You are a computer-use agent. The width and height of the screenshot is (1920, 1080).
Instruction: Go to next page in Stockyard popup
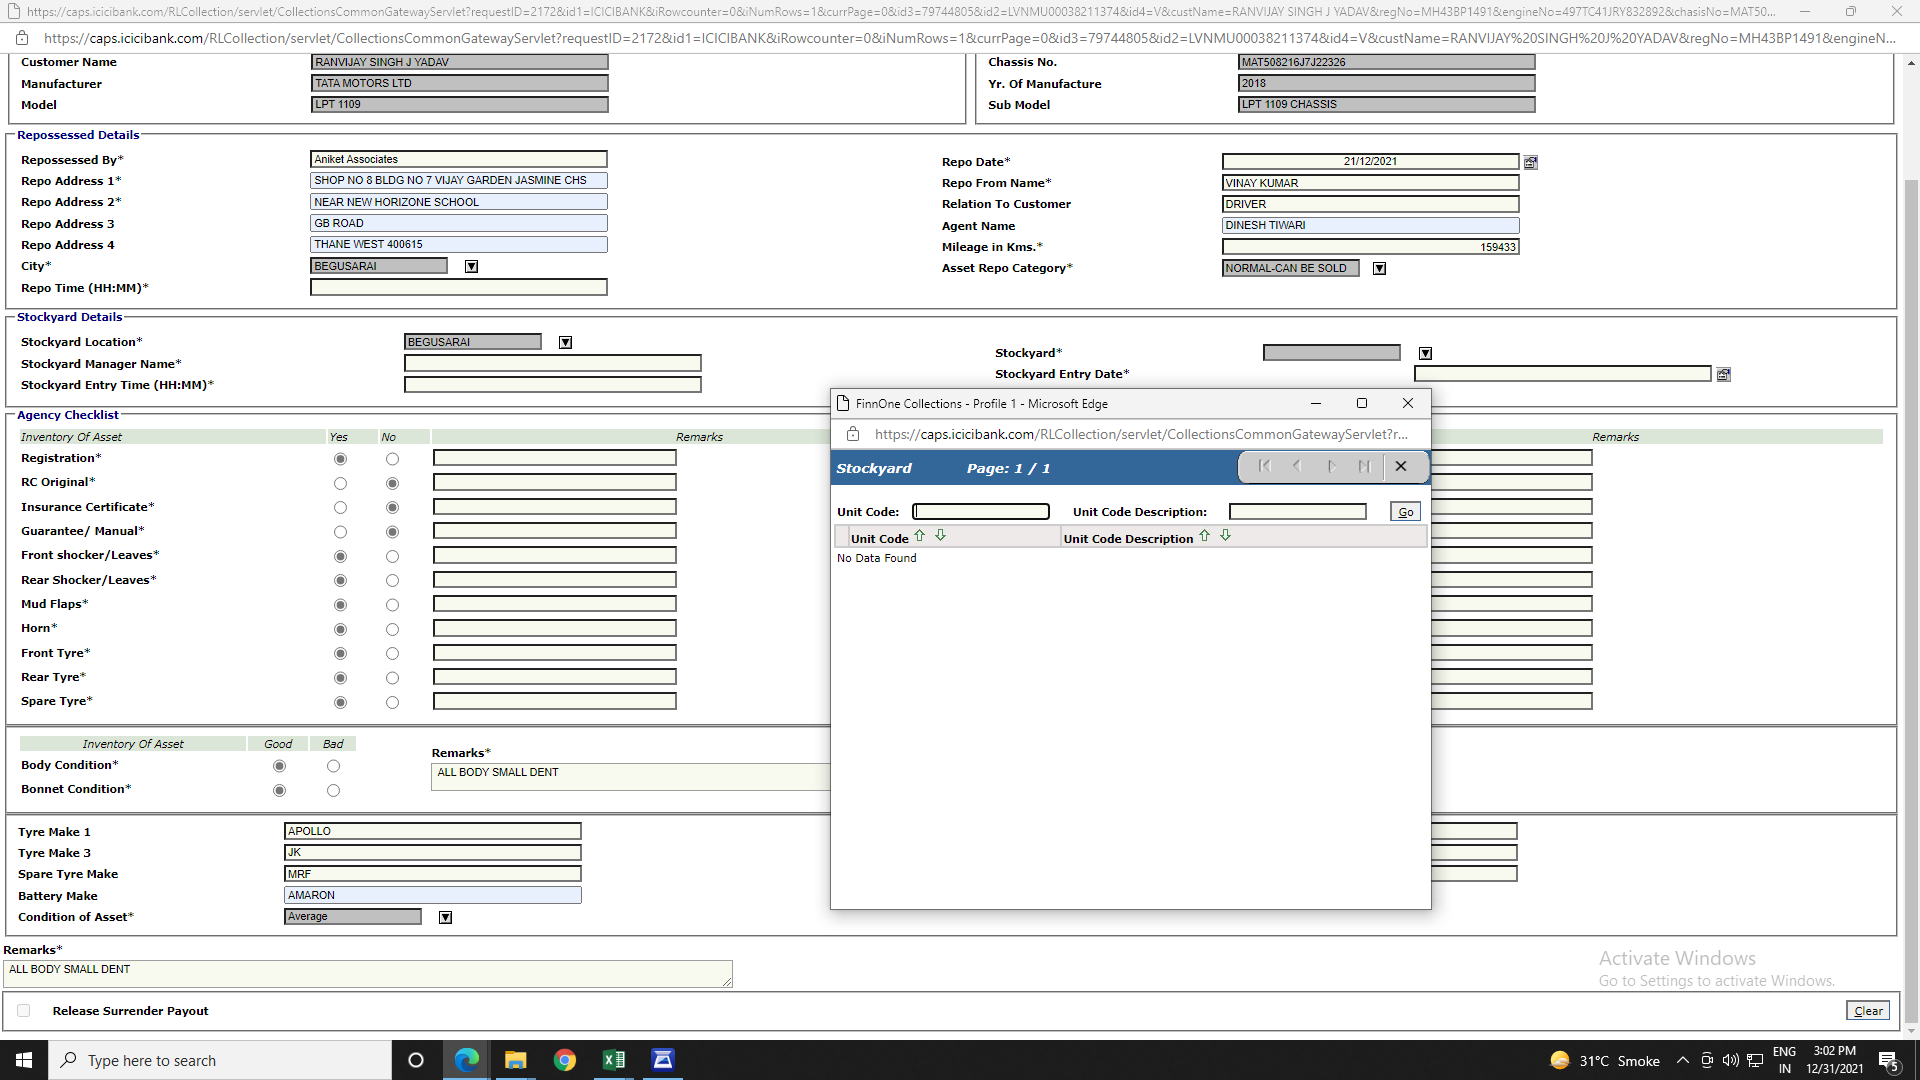pyautogui.click(x=1331, y=466)
